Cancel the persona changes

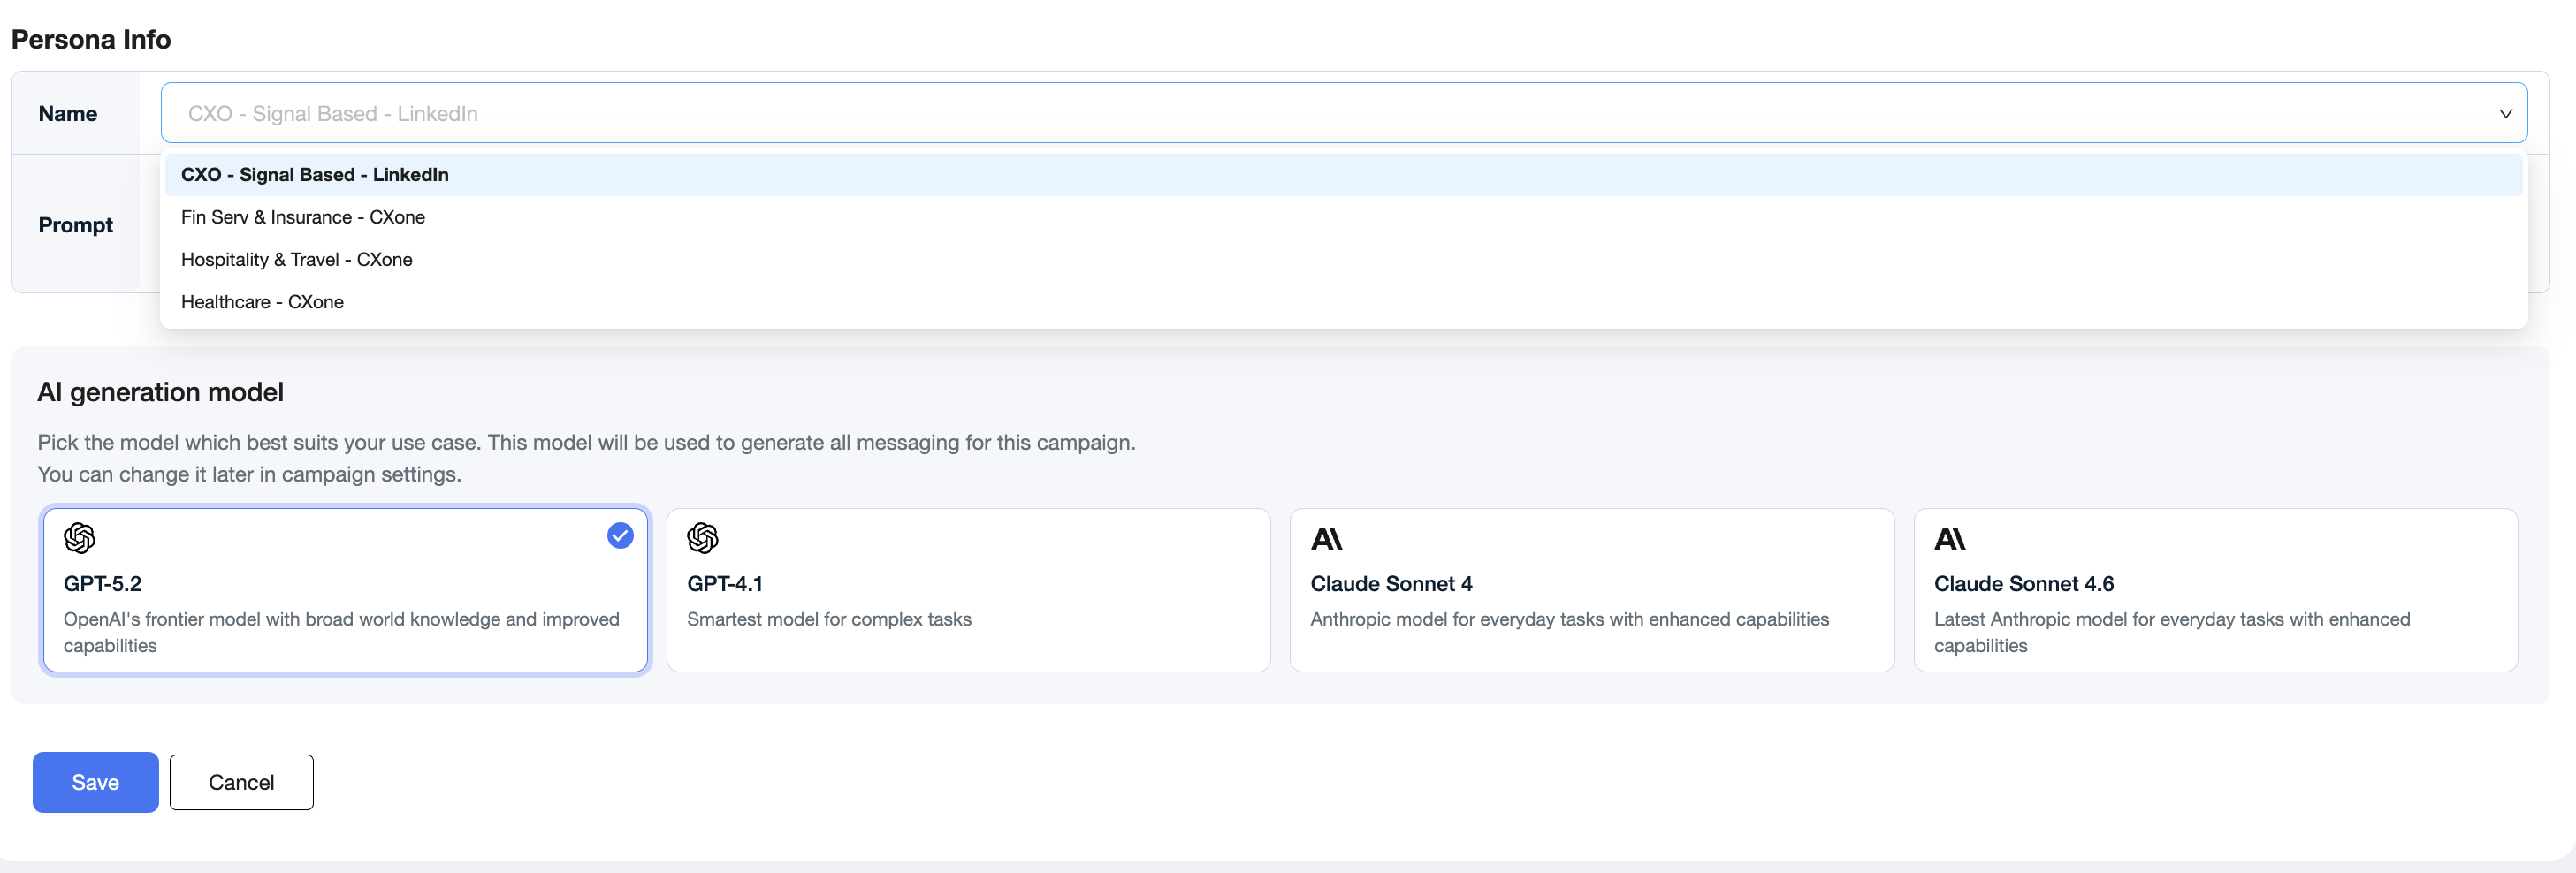coord(241,782)
